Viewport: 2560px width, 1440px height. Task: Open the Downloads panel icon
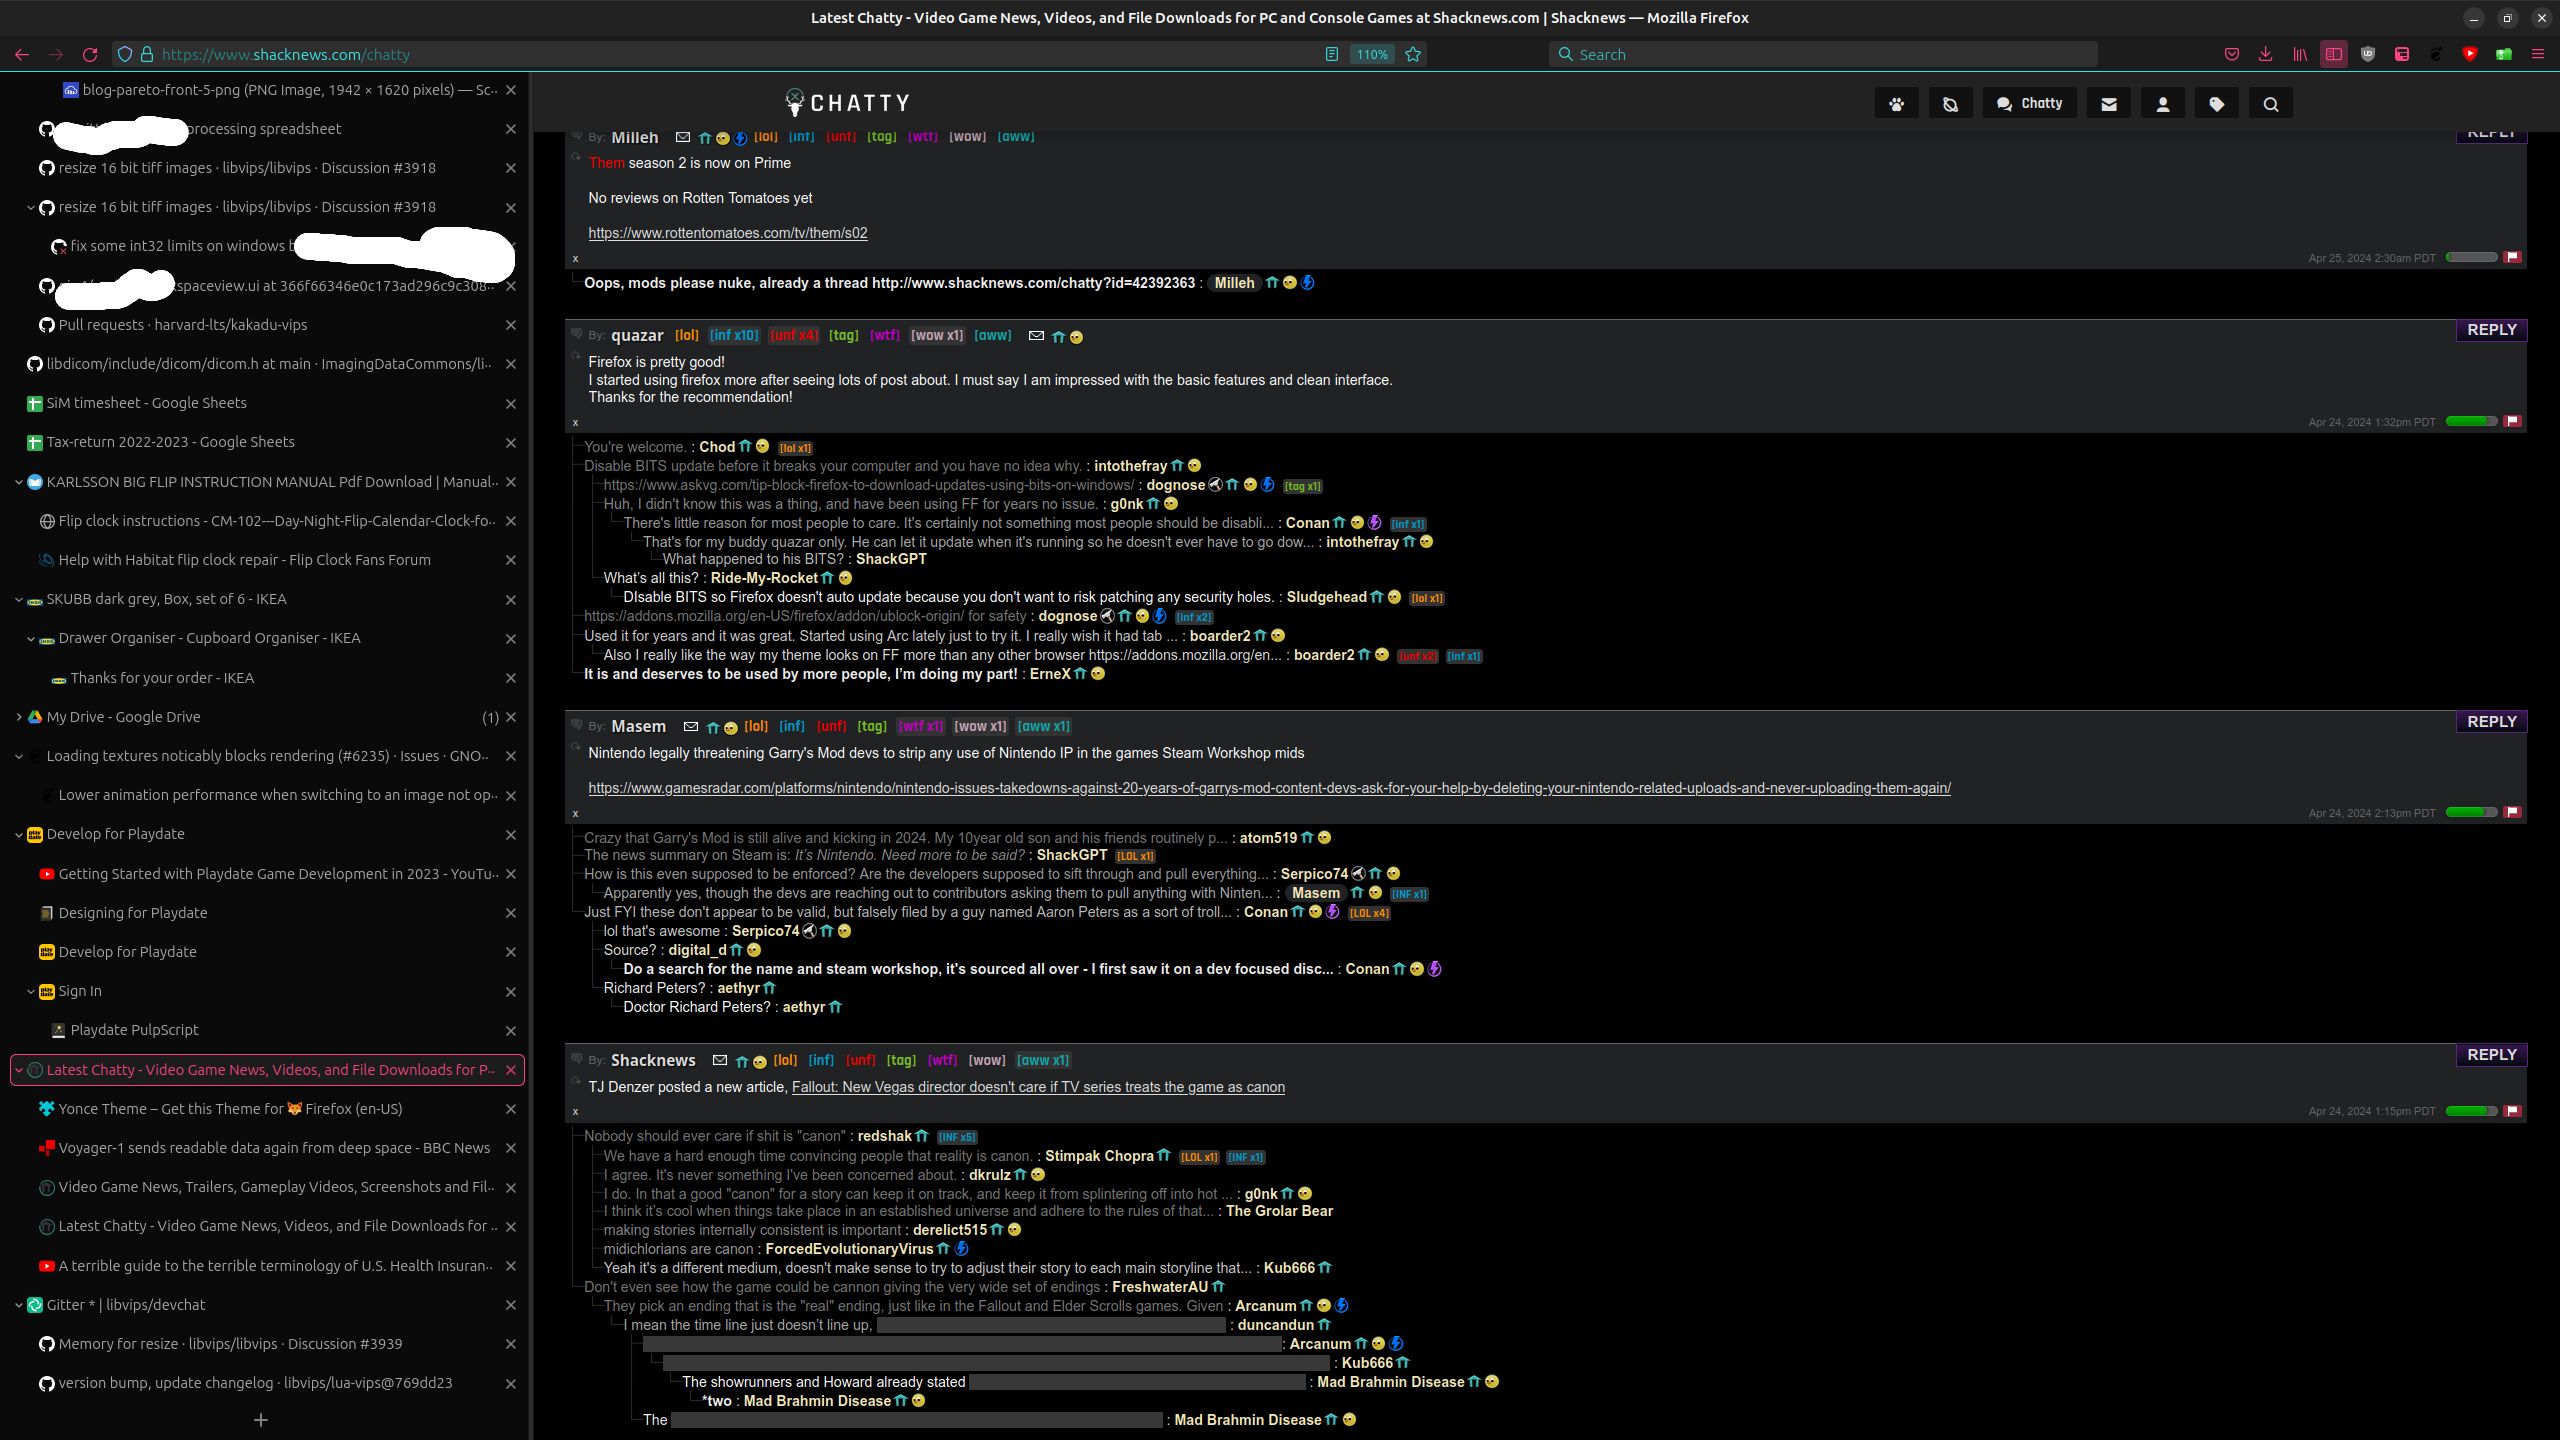pyautogui.click(x=2266, y=54)
